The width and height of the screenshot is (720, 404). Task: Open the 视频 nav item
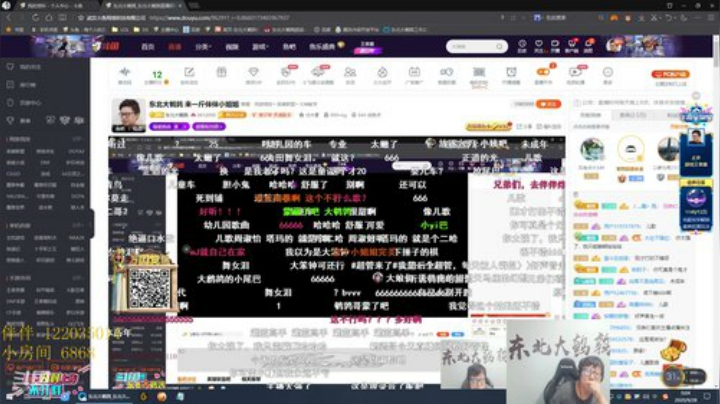tap(232, 47)
